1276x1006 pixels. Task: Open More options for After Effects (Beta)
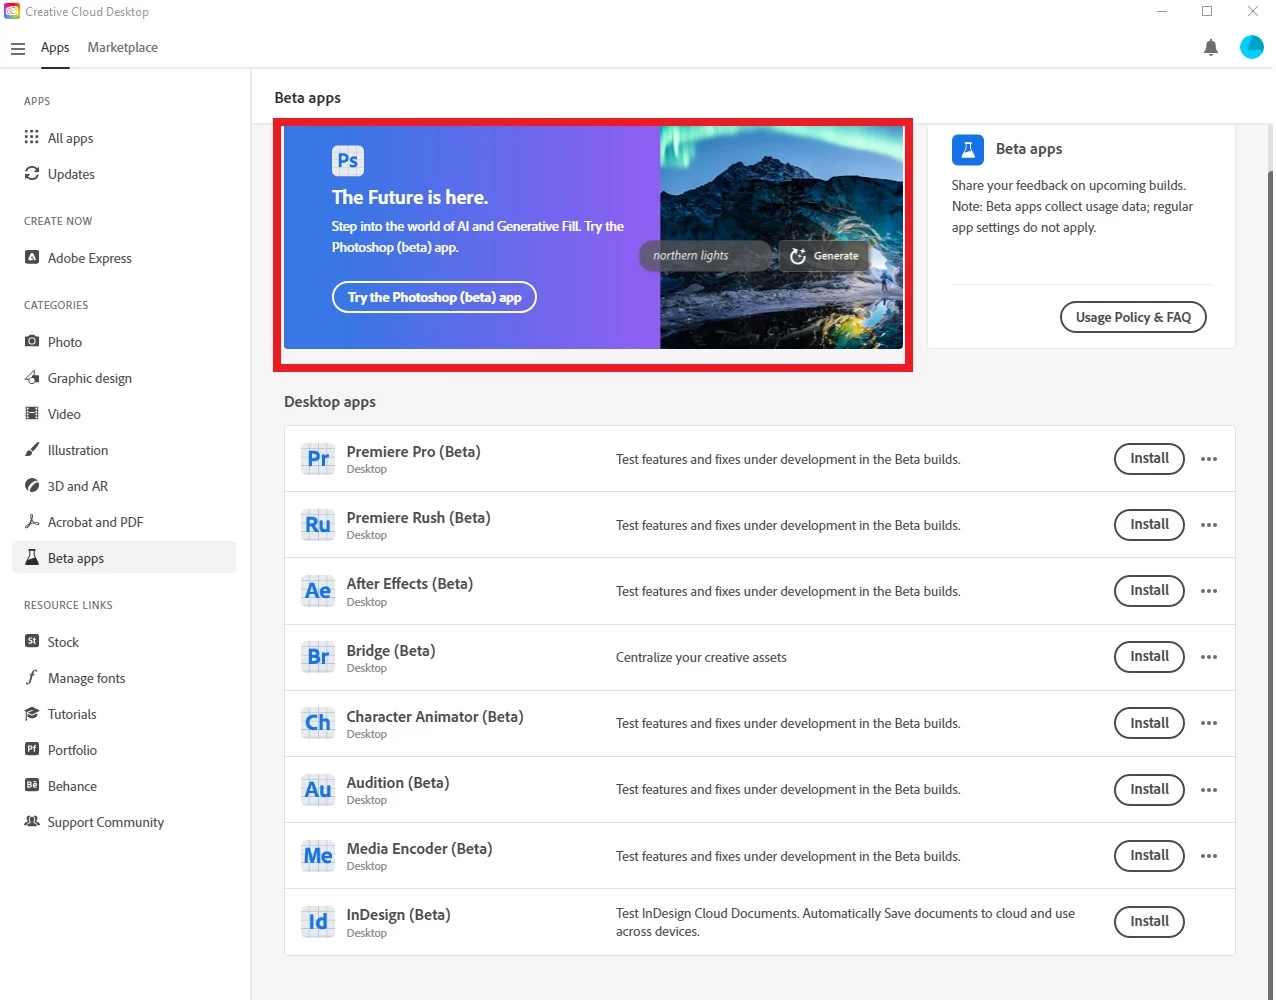click(x=1209, y=591)
